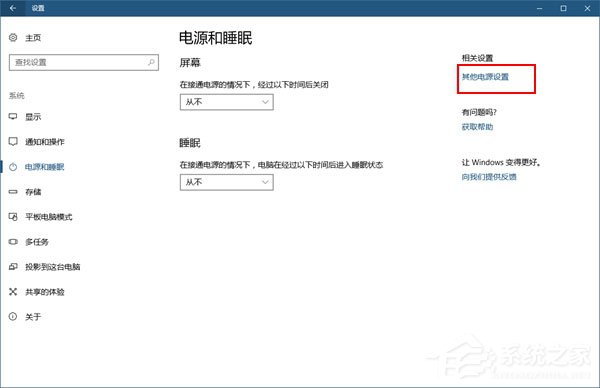This screenshot has height=388, width=600.
Task: Select 电源和睡眠 in the sidebar
Action: [45, 167]
